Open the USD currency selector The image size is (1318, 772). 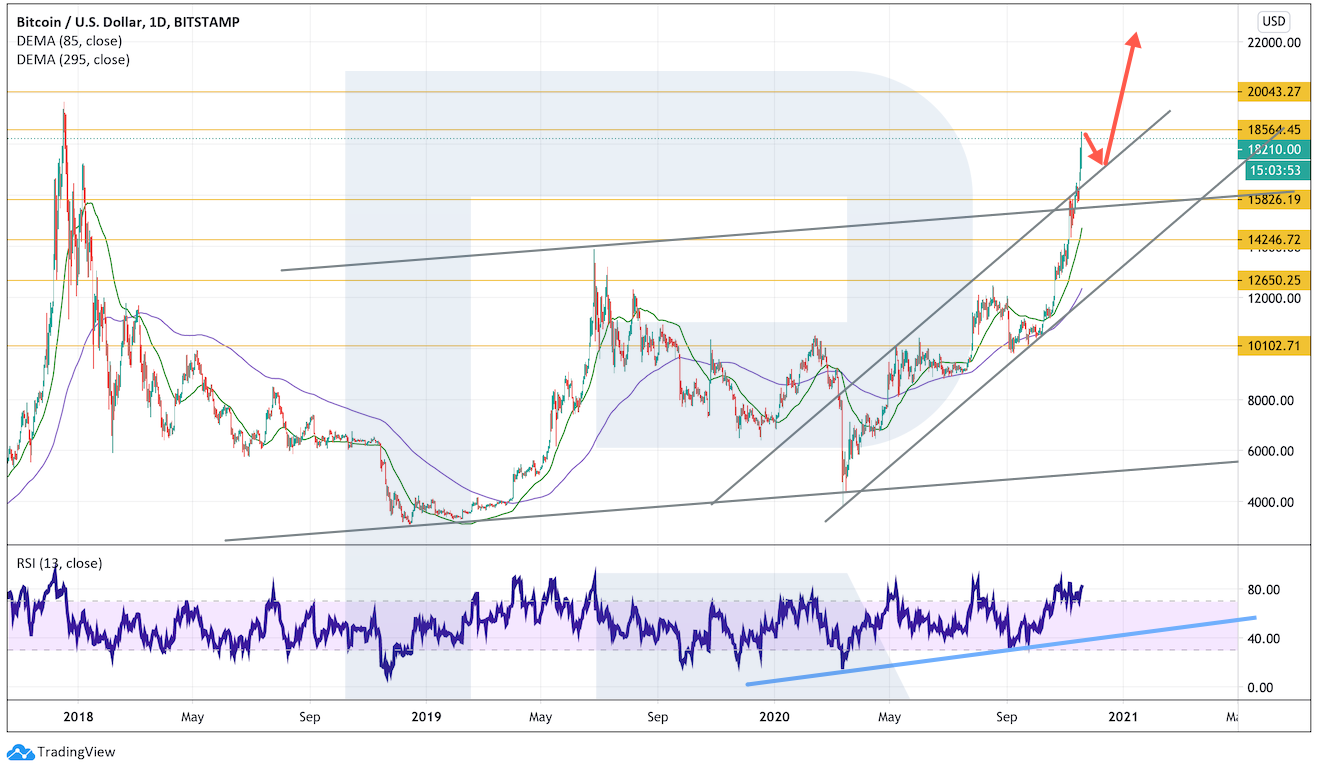[x=1273, y=21]
